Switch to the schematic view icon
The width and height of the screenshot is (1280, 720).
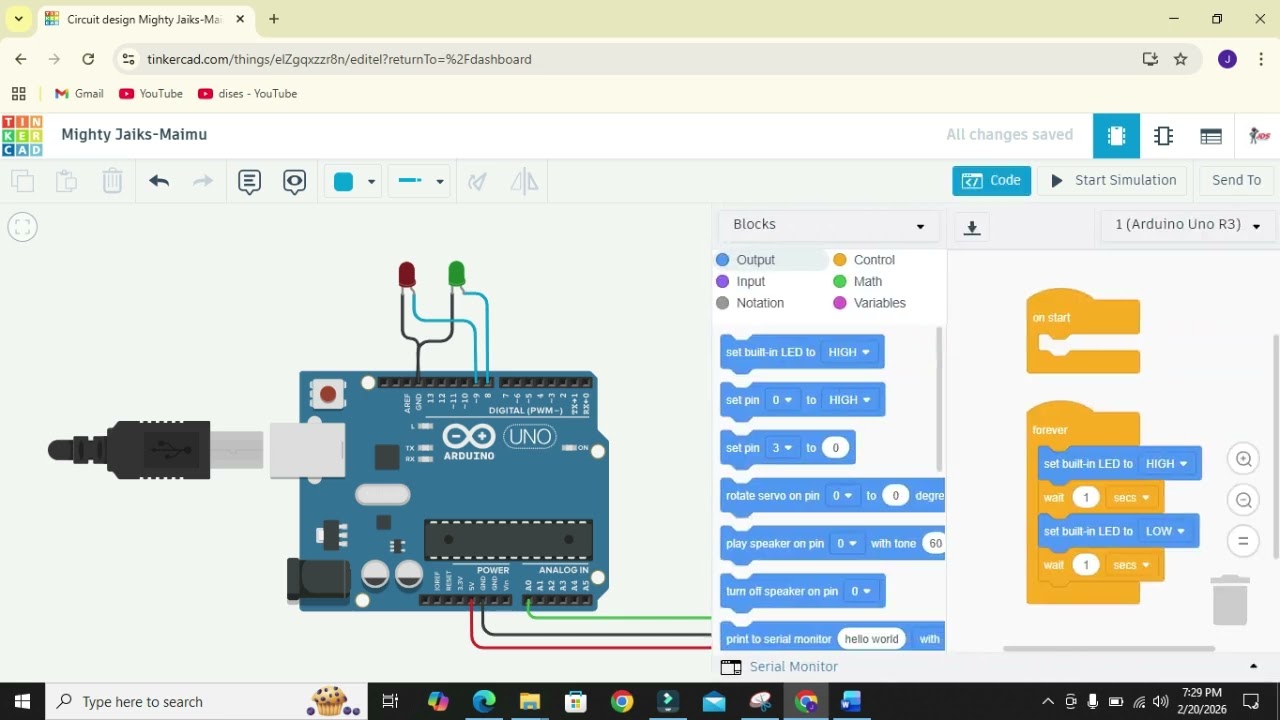[1163, 136]
